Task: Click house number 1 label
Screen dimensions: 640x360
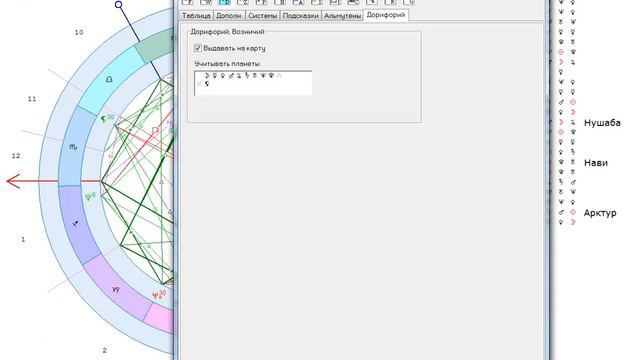Action: pos(23,239)
